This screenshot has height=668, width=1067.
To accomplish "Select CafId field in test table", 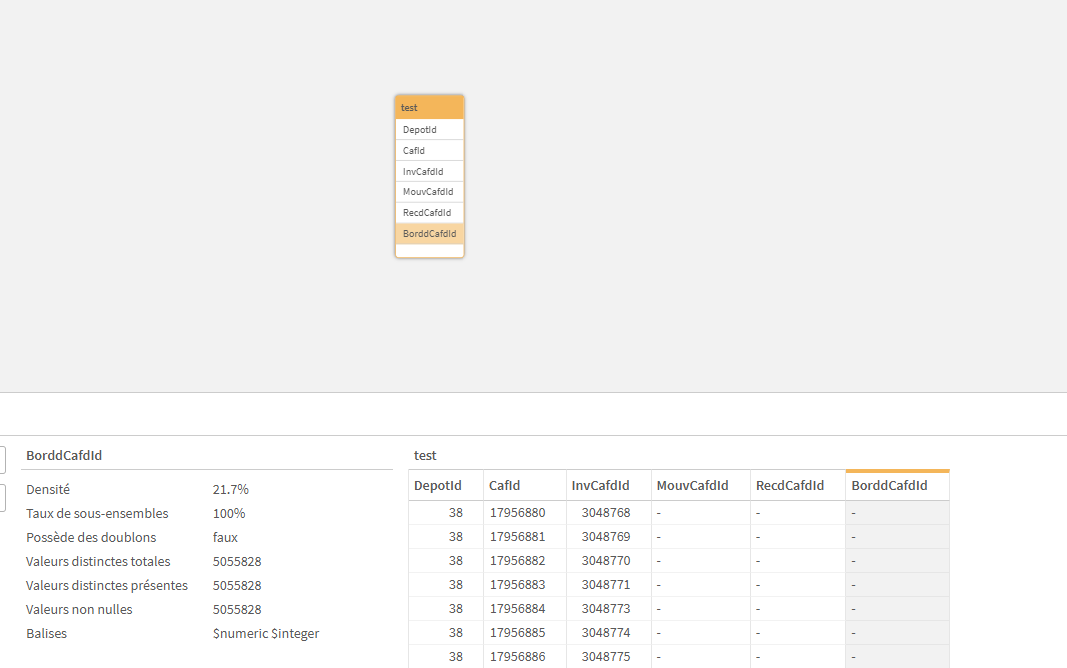I will [x=429, y=151].
